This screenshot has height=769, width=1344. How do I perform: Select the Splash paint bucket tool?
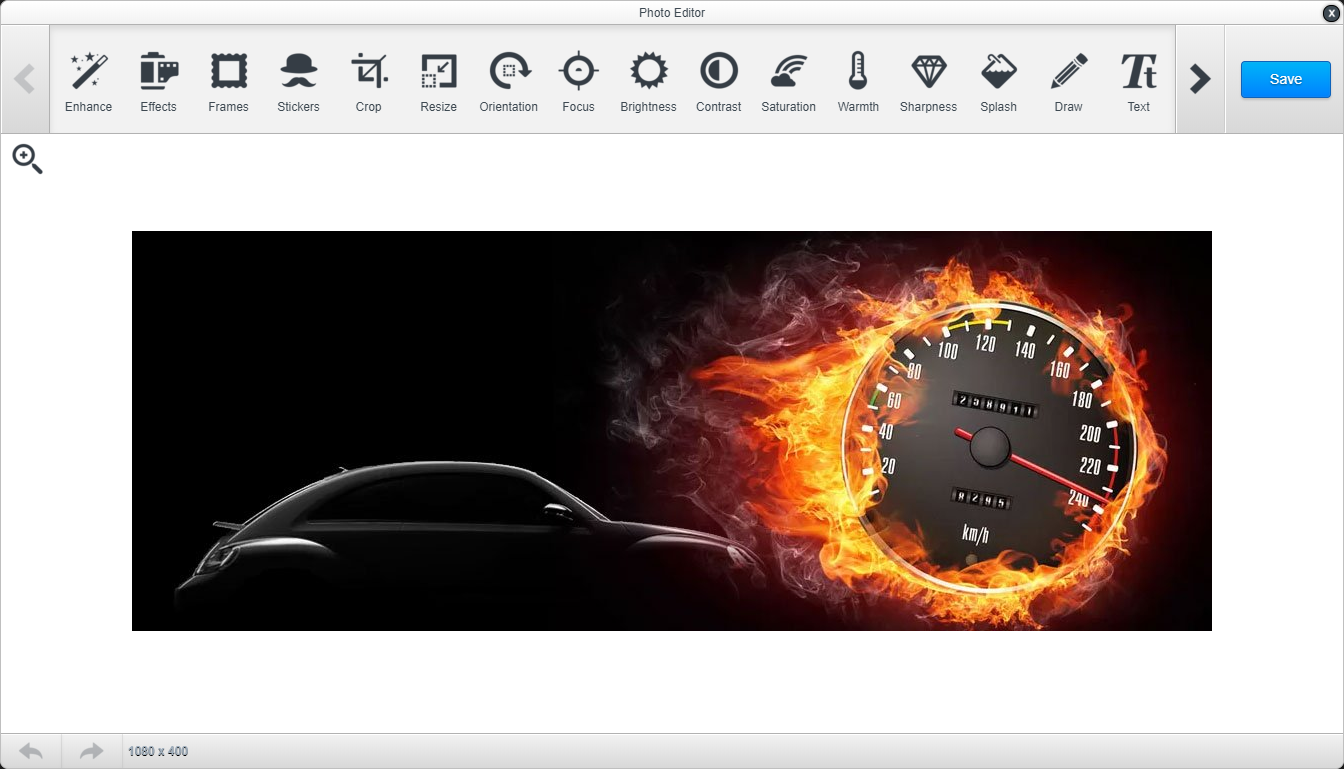(998, 81)
